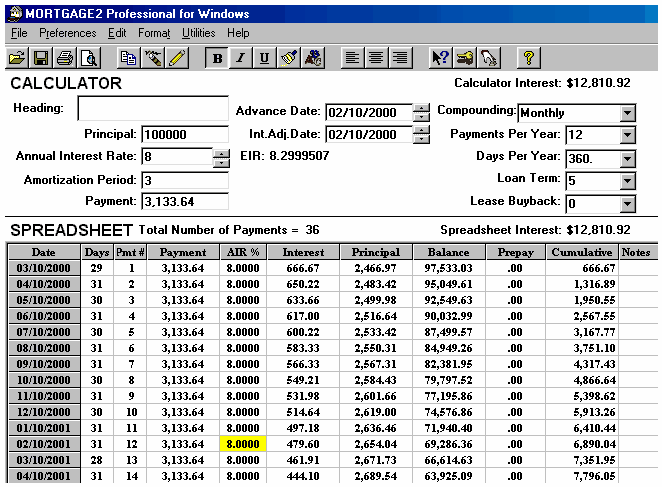Toggle Bold formatting button
Screen dimensions: 662x487
[217, 58]
